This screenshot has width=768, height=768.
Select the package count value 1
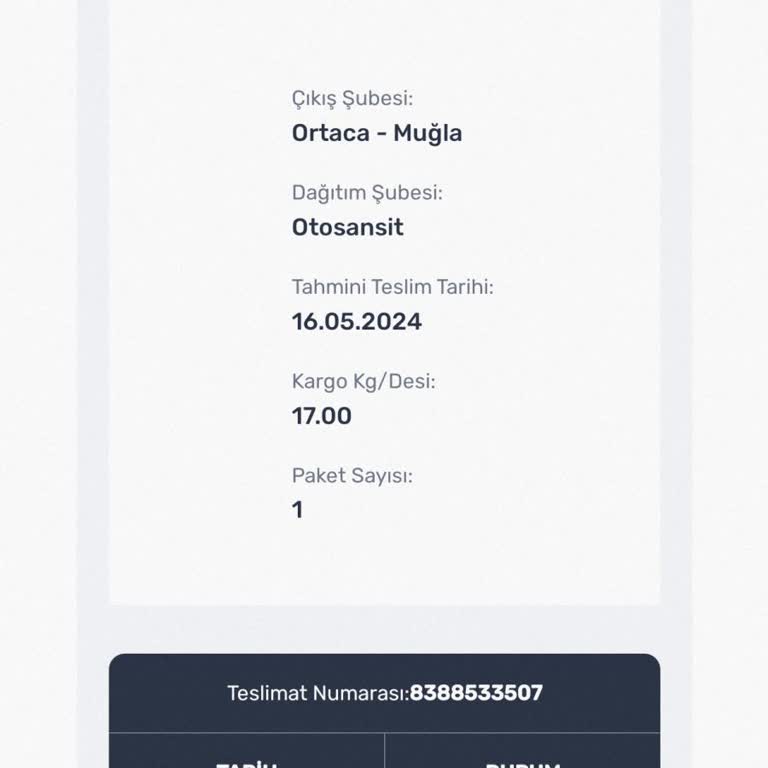(x=297, y=510)
